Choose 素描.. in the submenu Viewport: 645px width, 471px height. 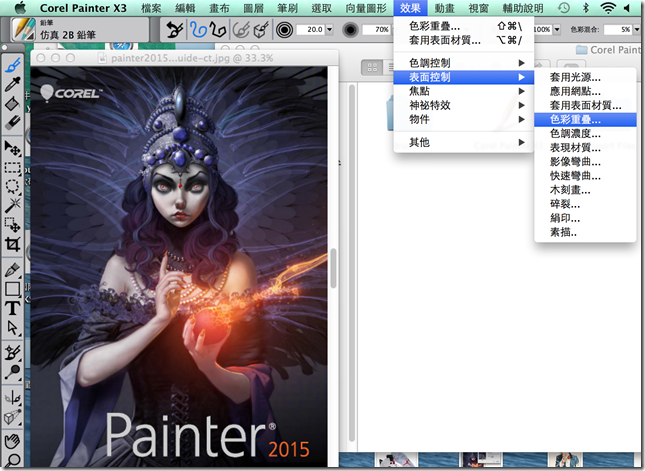pyautogui.click(x=585, y=232)
